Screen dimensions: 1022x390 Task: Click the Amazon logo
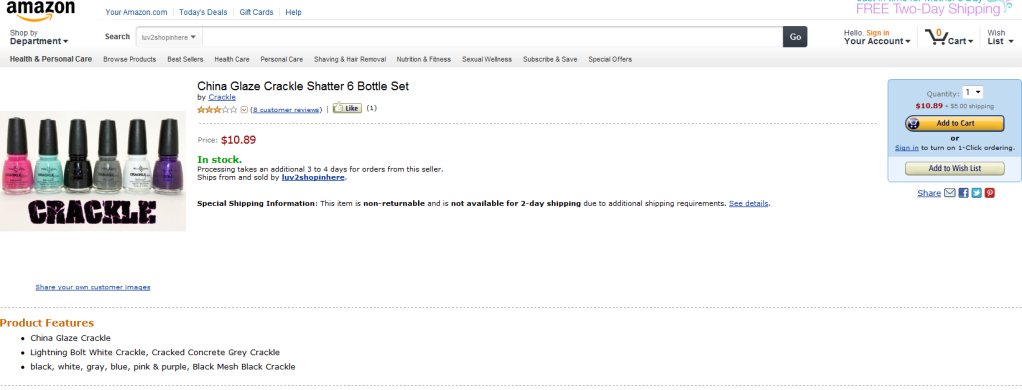click(40, 10)
